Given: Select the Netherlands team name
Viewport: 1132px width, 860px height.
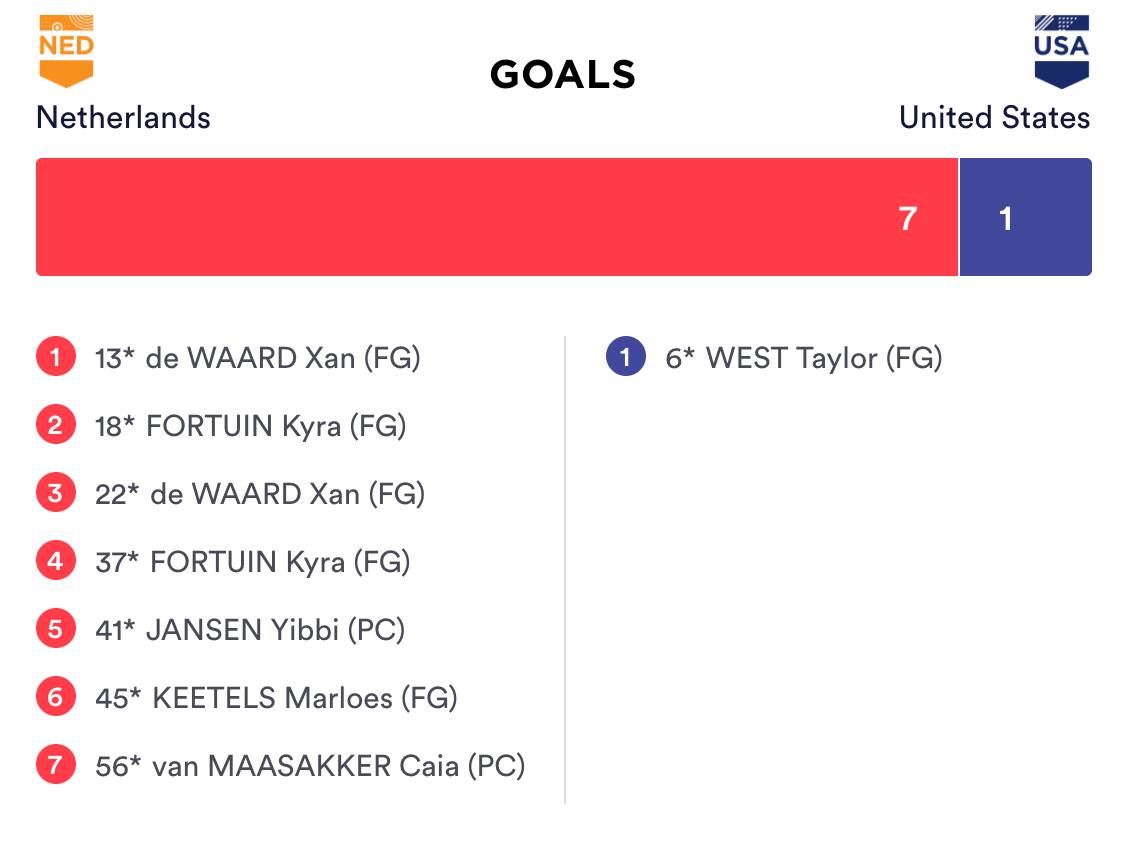Looking at the screenshot, I should click(123, 118).
